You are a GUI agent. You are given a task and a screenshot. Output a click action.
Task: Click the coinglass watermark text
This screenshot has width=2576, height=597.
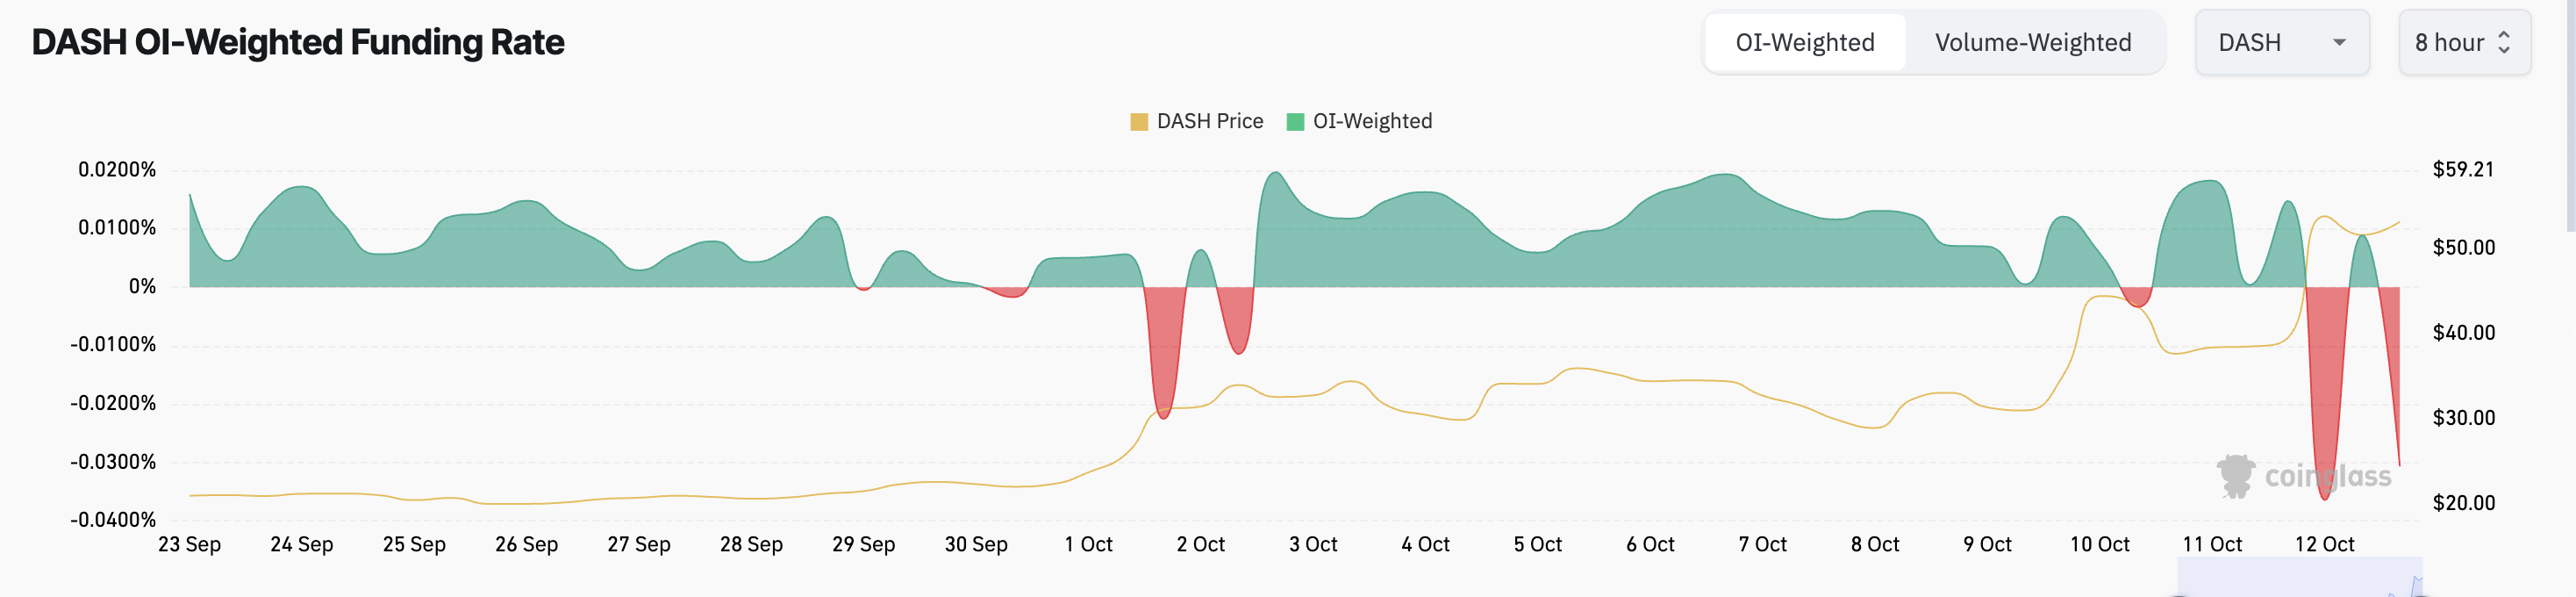click(2328, 476)
